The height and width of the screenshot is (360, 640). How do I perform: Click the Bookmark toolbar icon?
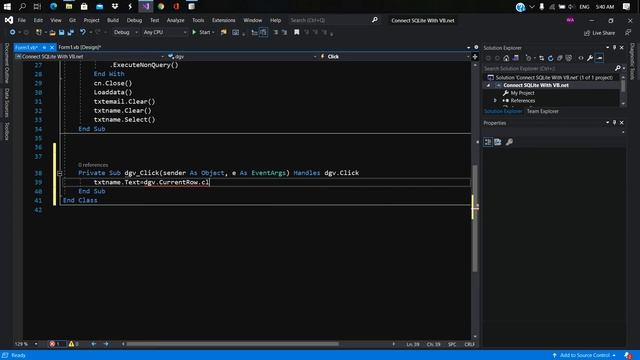[297, 32]
